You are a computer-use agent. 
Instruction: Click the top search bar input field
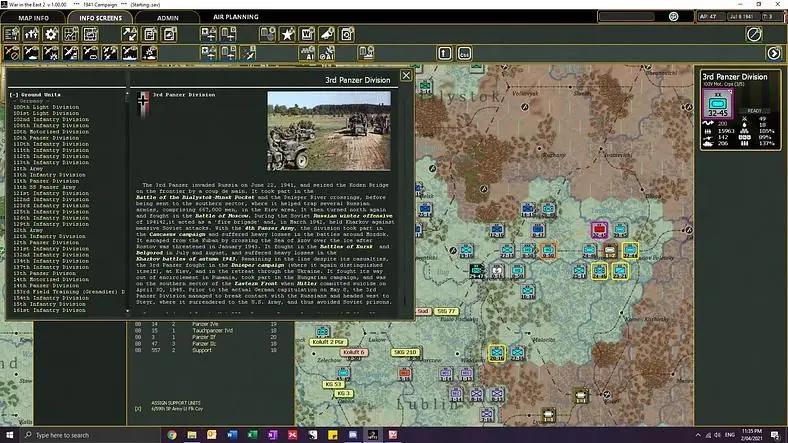pyautogui.click(x=626, y=17)
